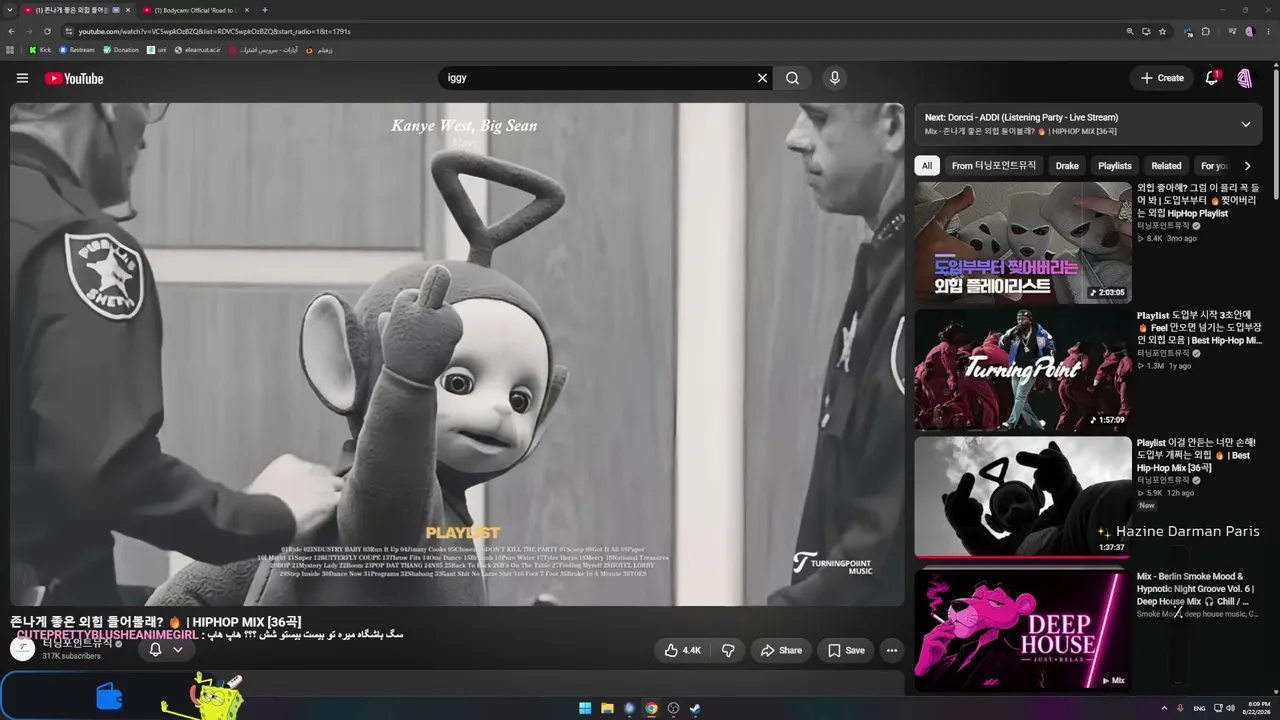Go back to the previous page
Screen dimensions: 1280x720
(11, 31)
